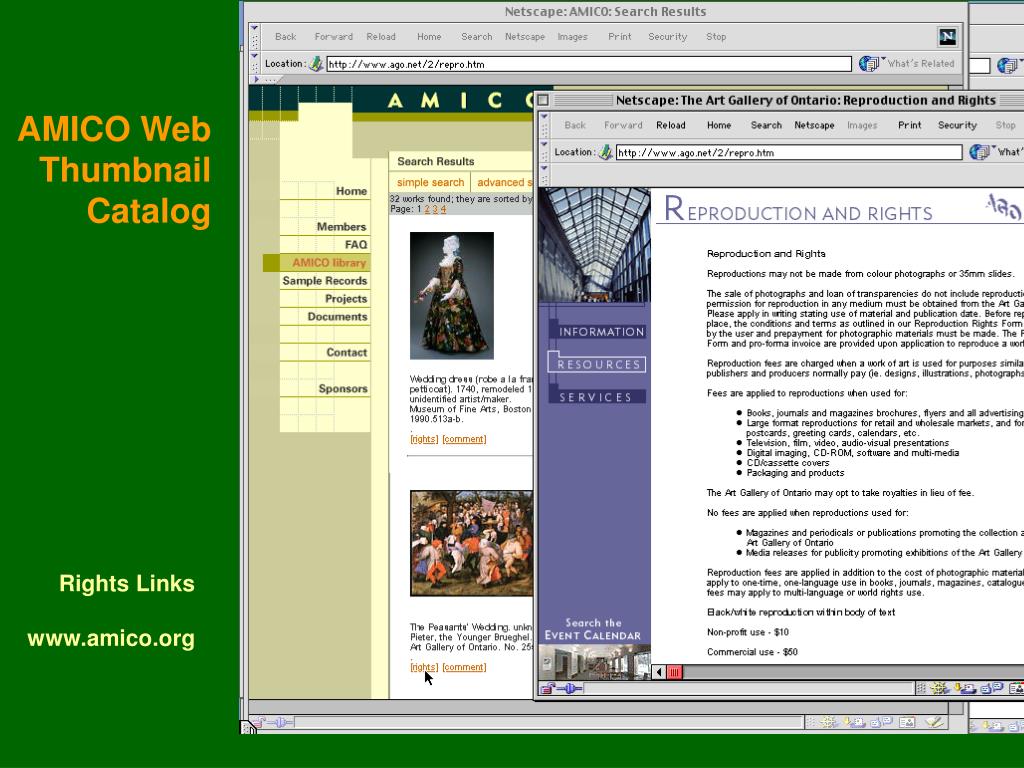Click What's Related icon in Art Gallery window
The height and width of the screenshot is (768, 1024).
tap(980, 152)
